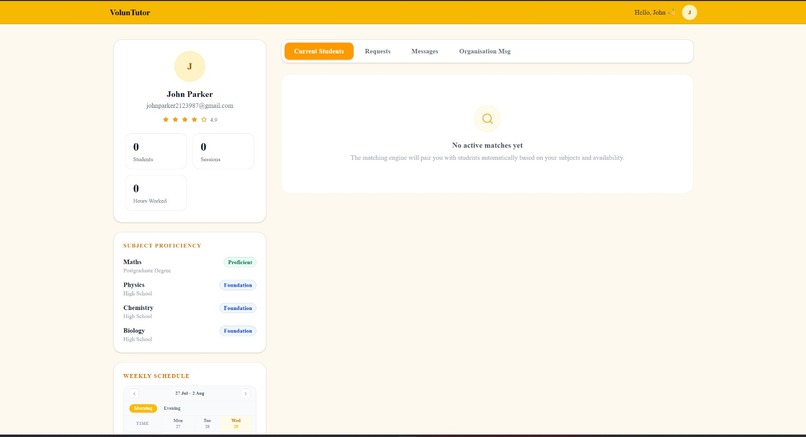Click the Tue 28 column header
The image size is (806, 437).
207,423
